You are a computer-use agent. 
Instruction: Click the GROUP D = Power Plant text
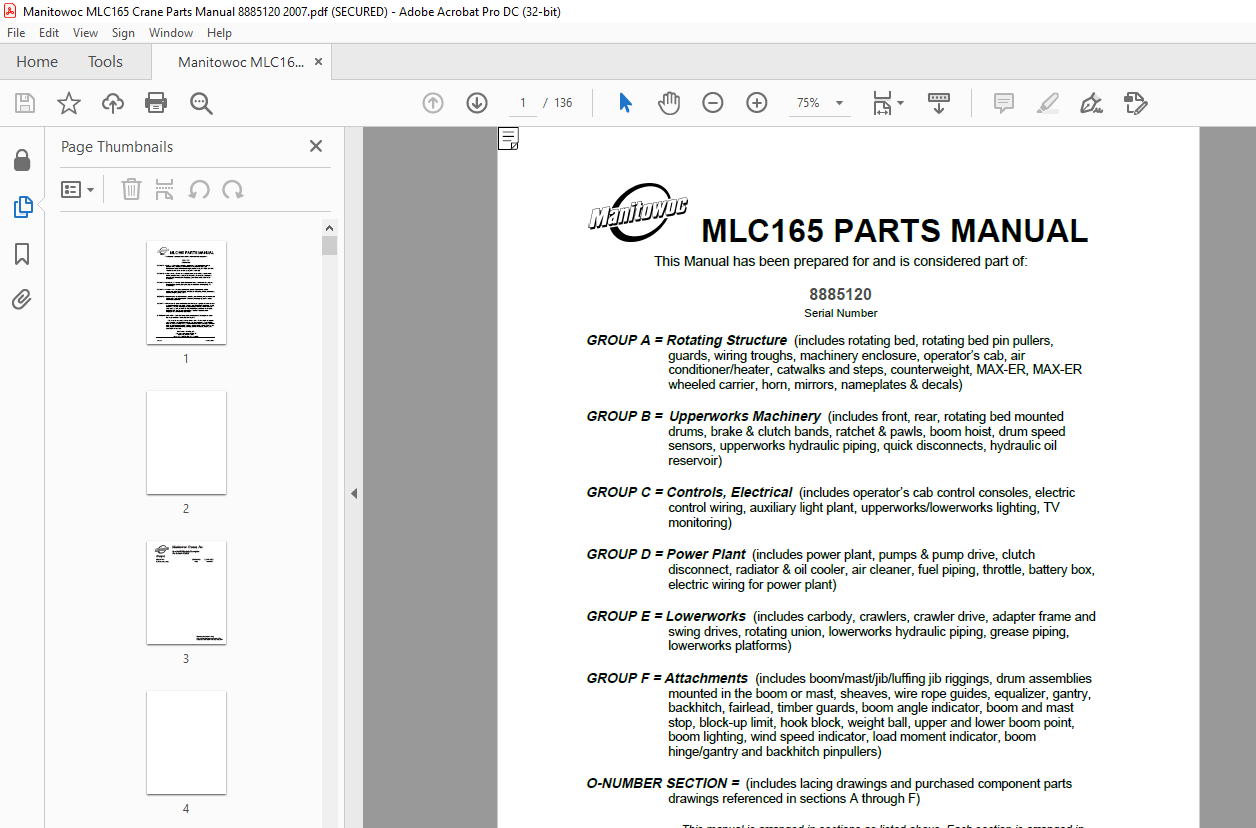click(666, 554)
